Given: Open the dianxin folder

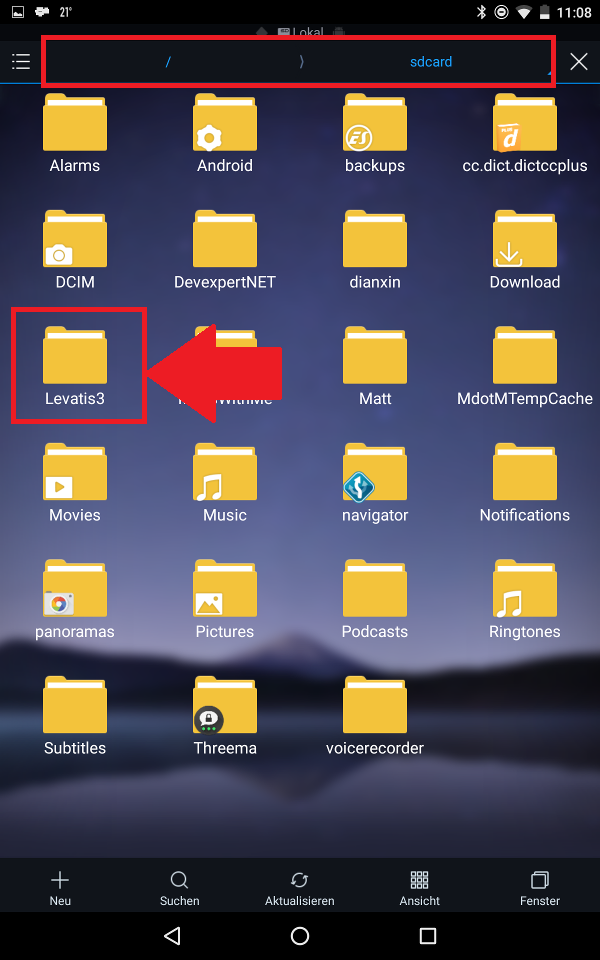Looking at the screenshot, I should tap(375, 250).
